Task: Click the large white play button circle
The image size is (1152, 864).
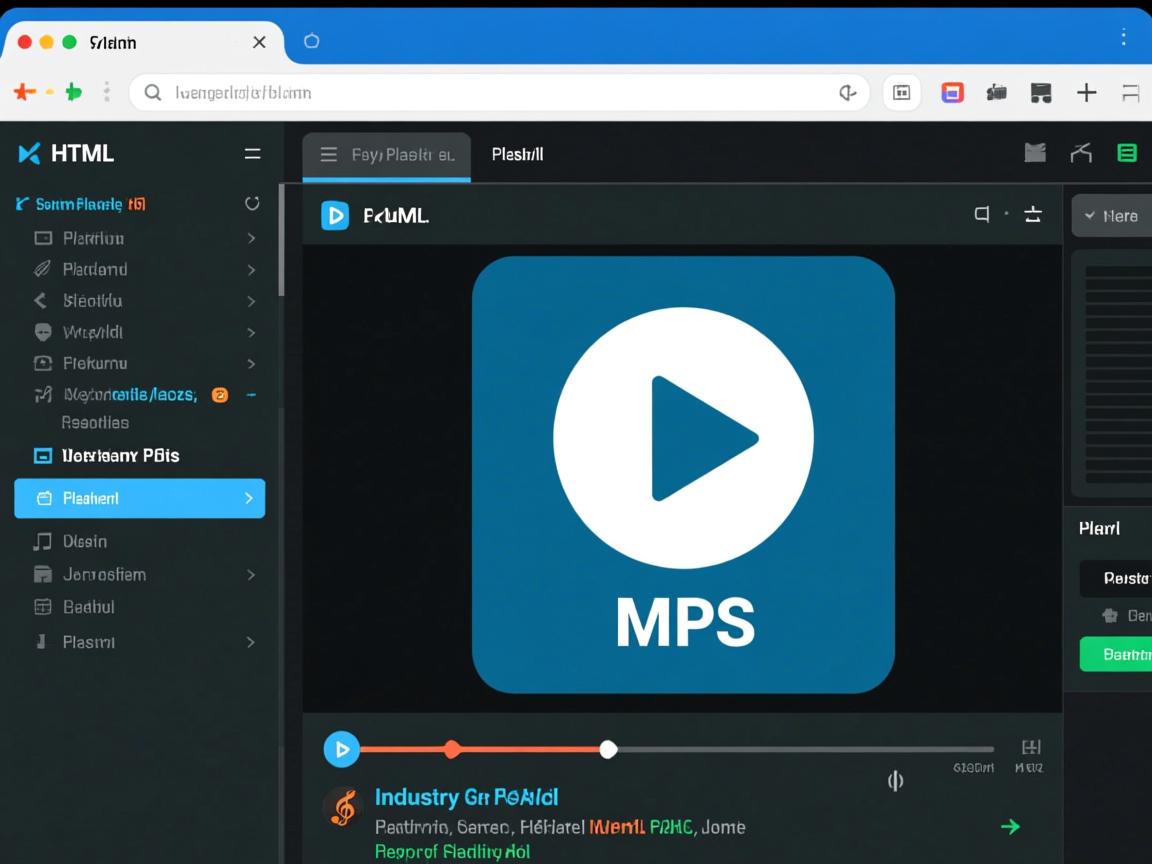Action: coord(683,437)
